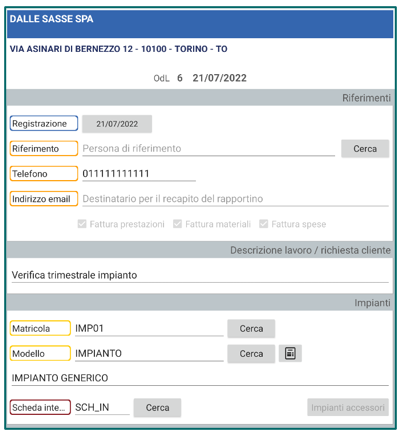This screenshot has width=403, height=435.
Task: Click Cerca button next to Riferimento field
Action: (365, 149)
